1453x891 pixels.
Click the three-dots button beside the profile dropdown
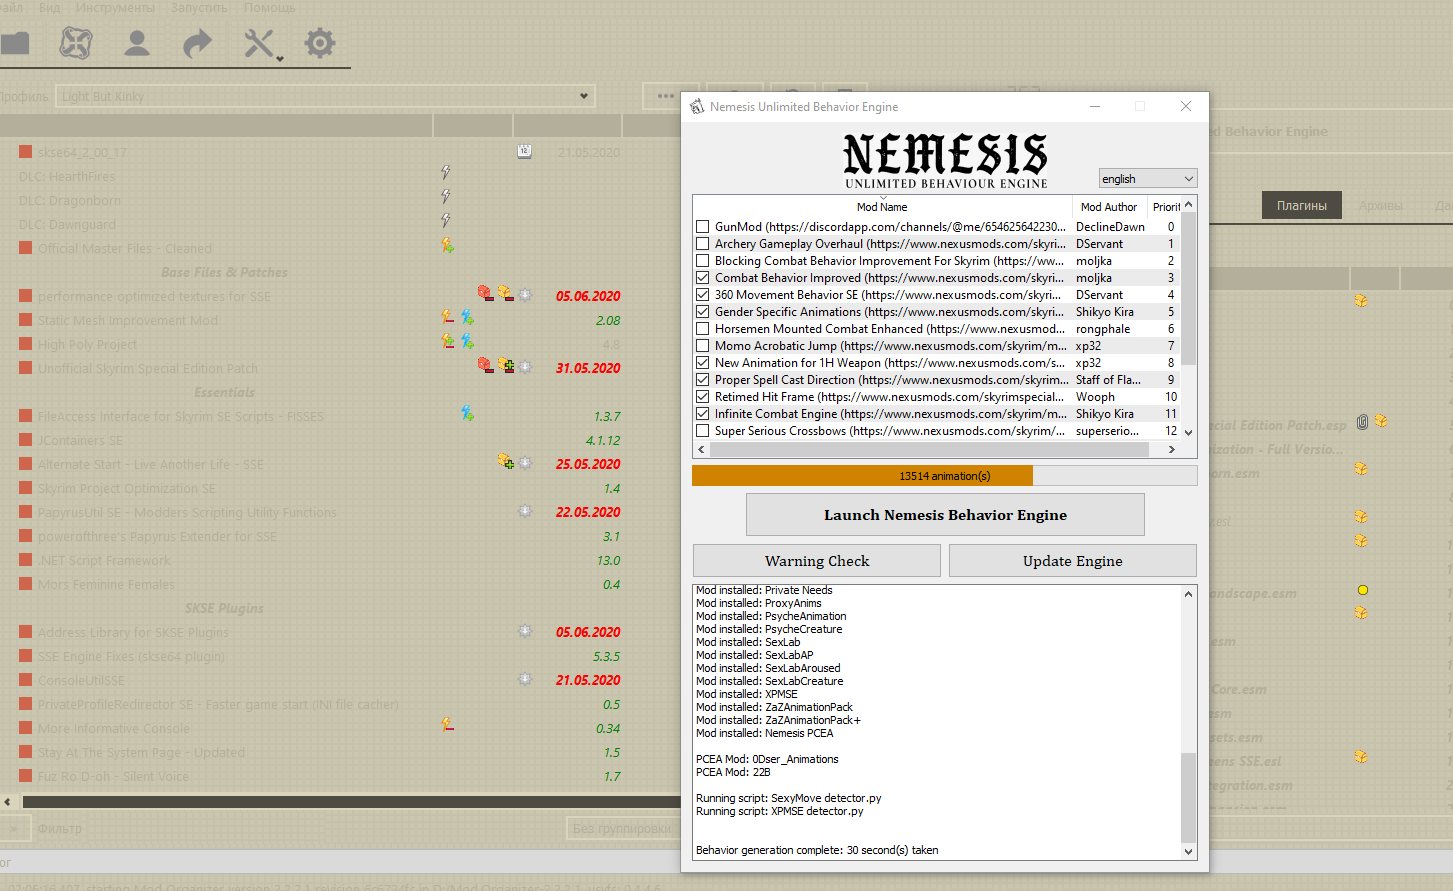tap(666, 96)
